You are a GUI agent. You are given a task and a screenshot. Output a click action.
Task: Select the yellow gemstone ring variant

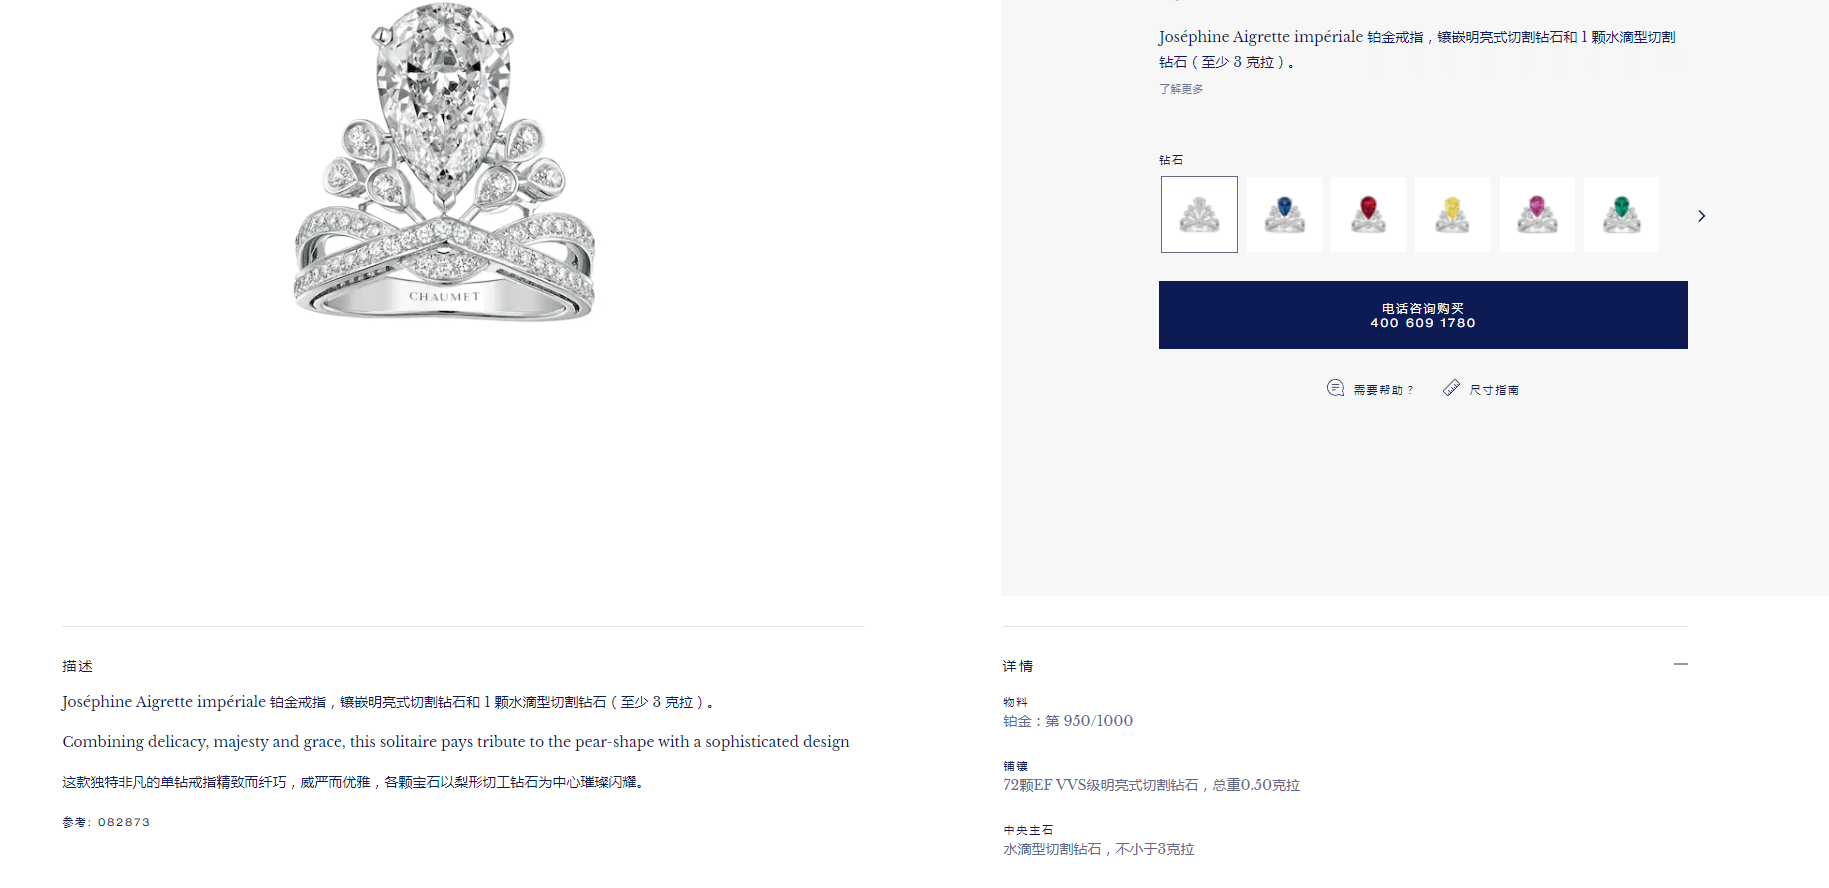point(1452,215)
